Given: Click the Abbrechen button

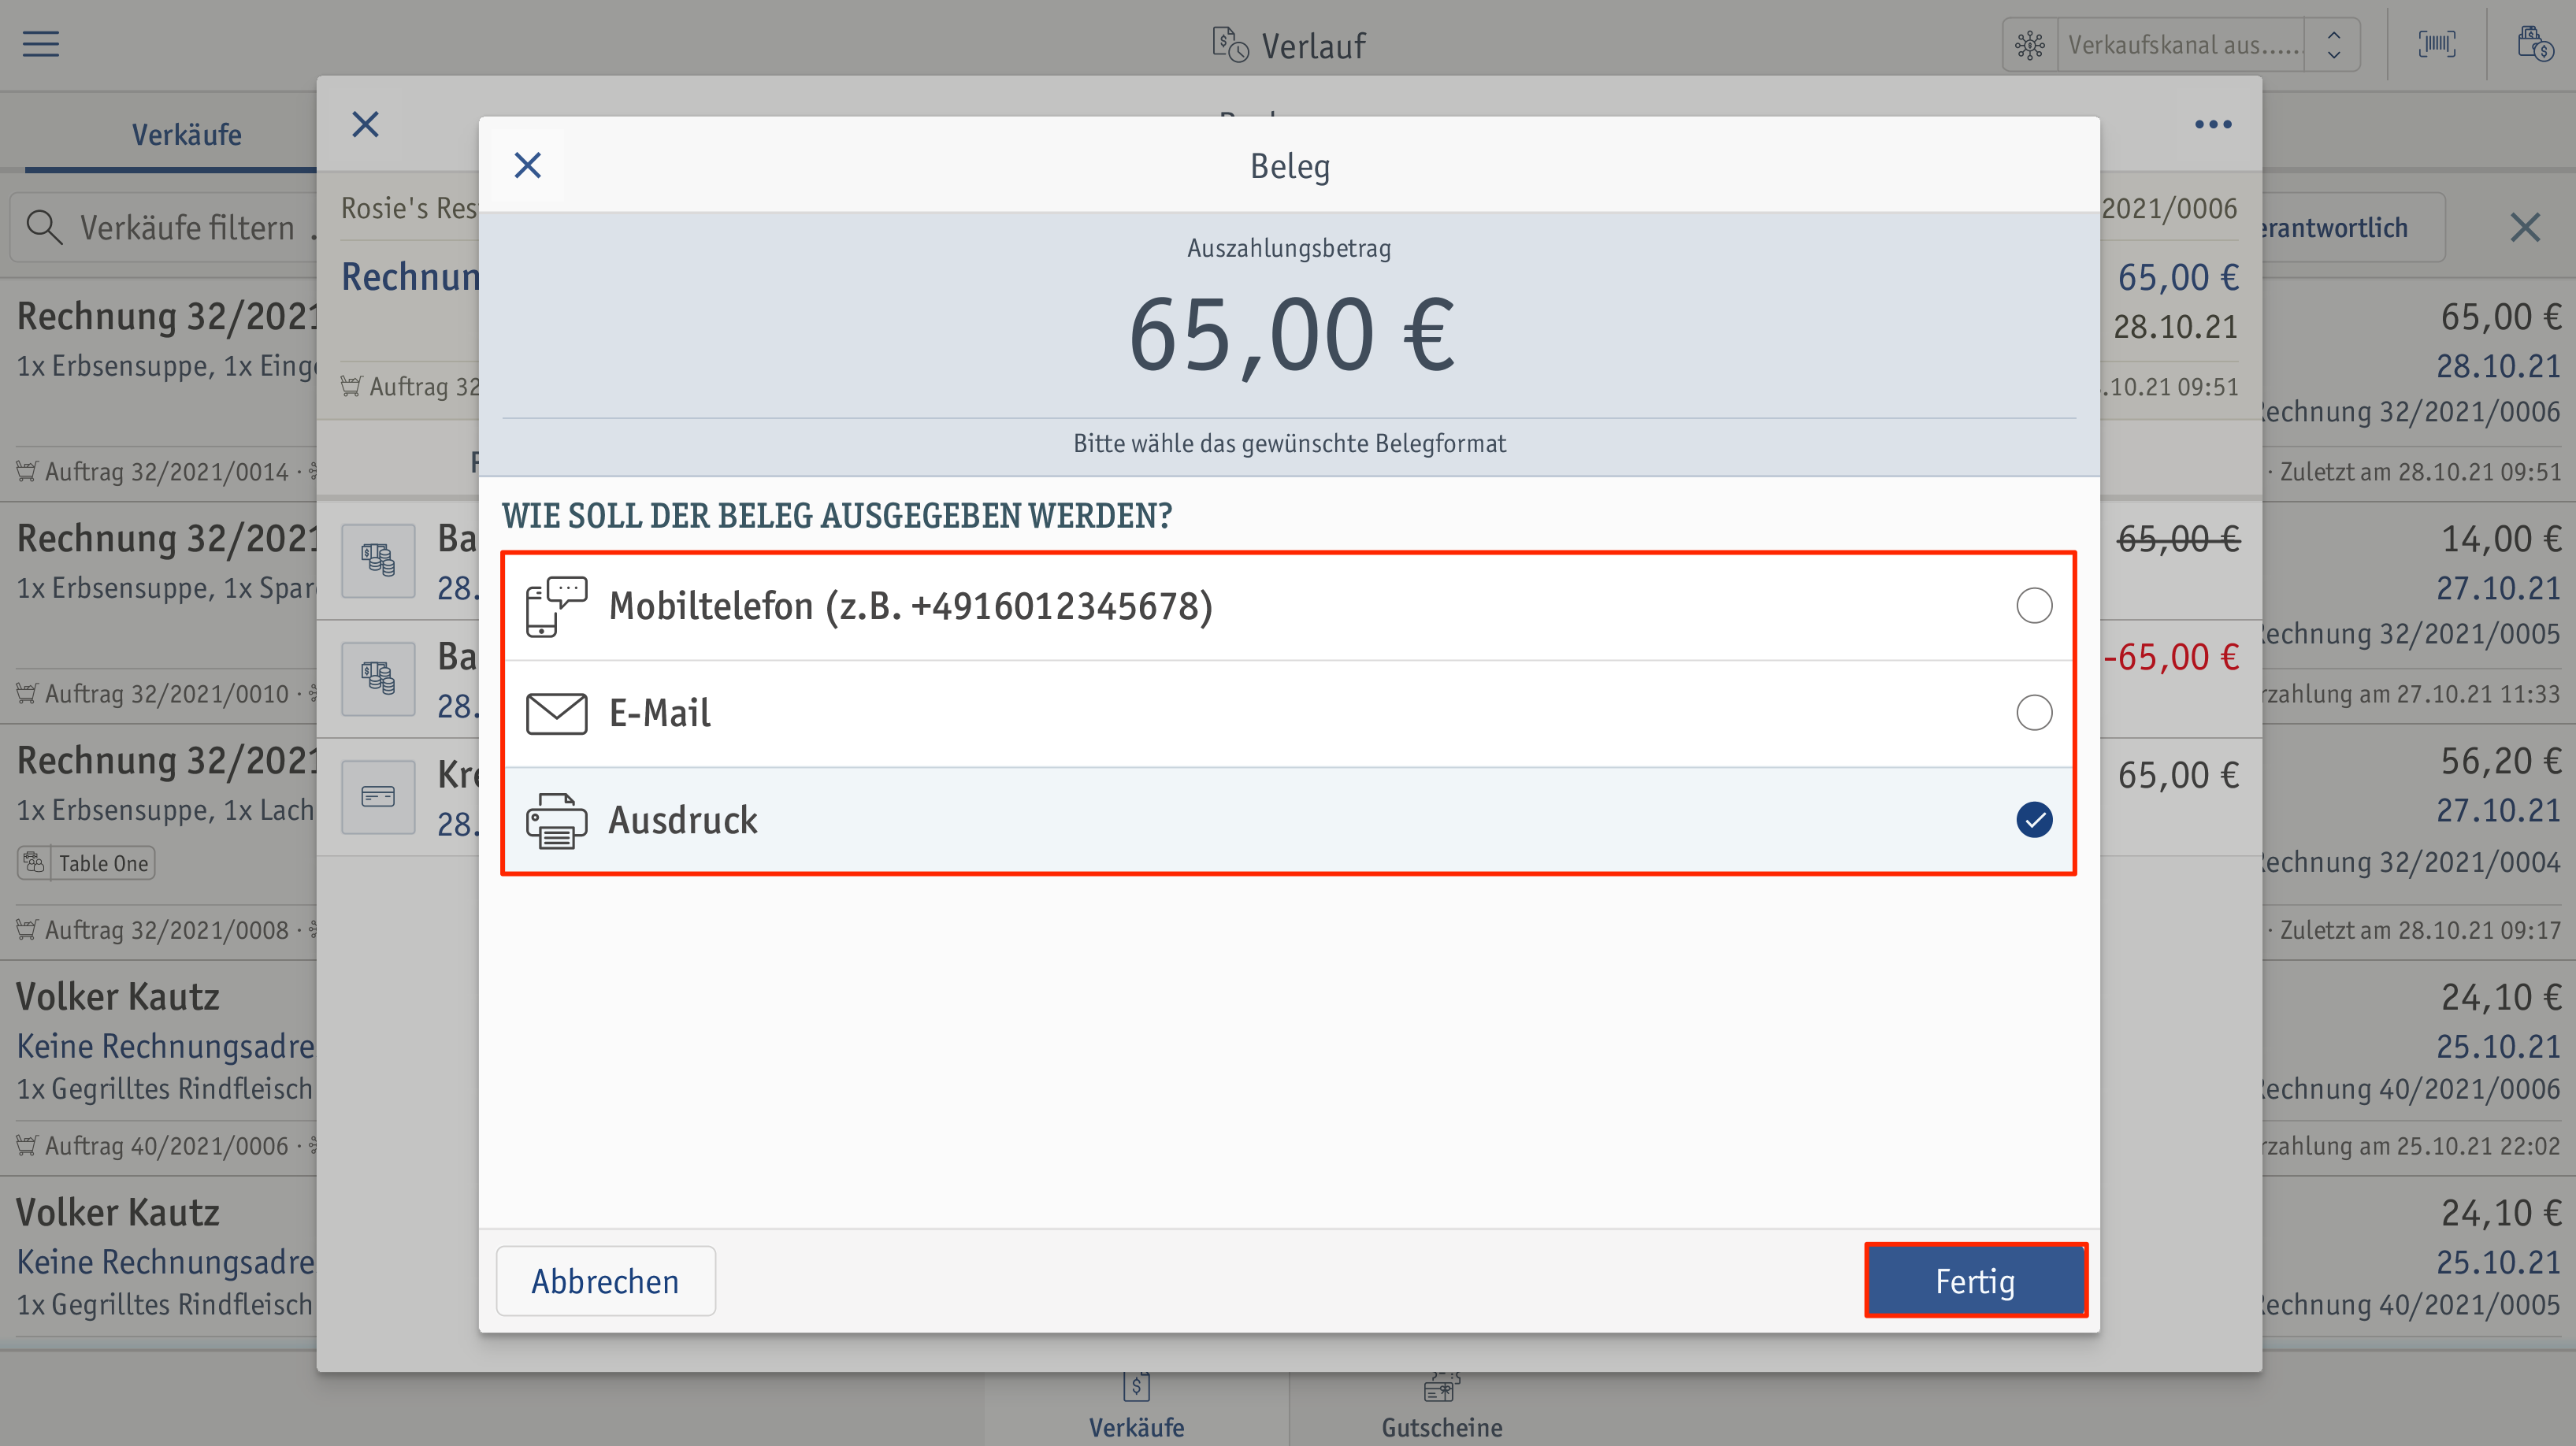Looking at the screenshot, I should click(x=605, y=1281).
